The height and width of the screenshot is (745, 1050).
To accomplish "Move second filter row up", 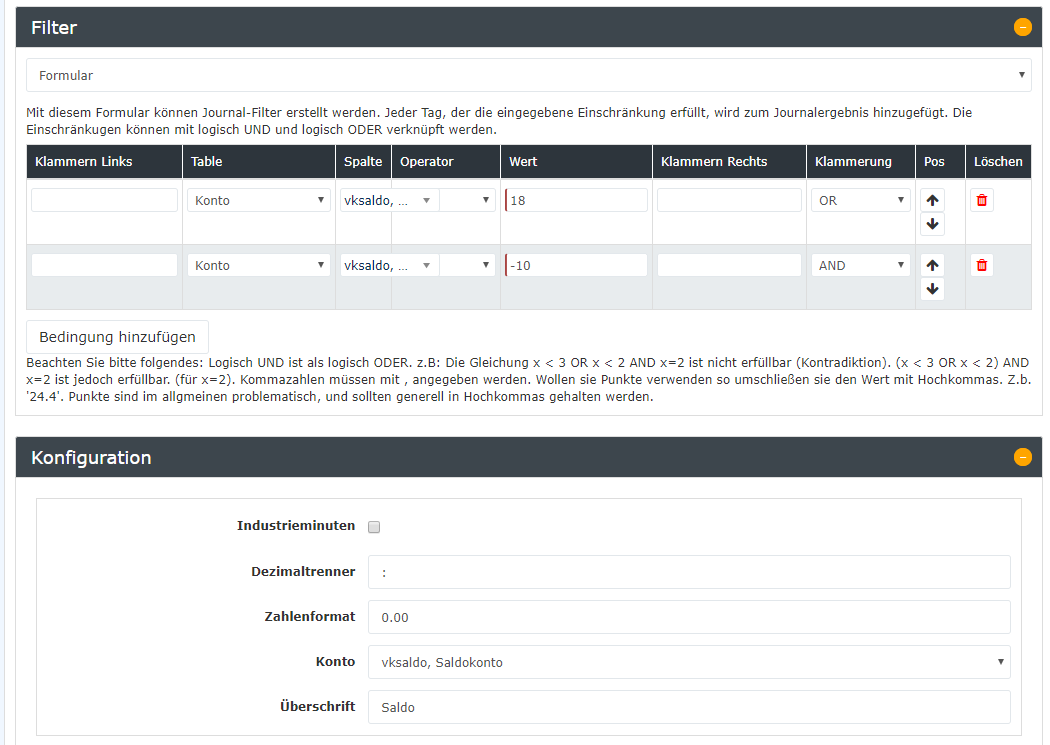I will pos(932,265).
